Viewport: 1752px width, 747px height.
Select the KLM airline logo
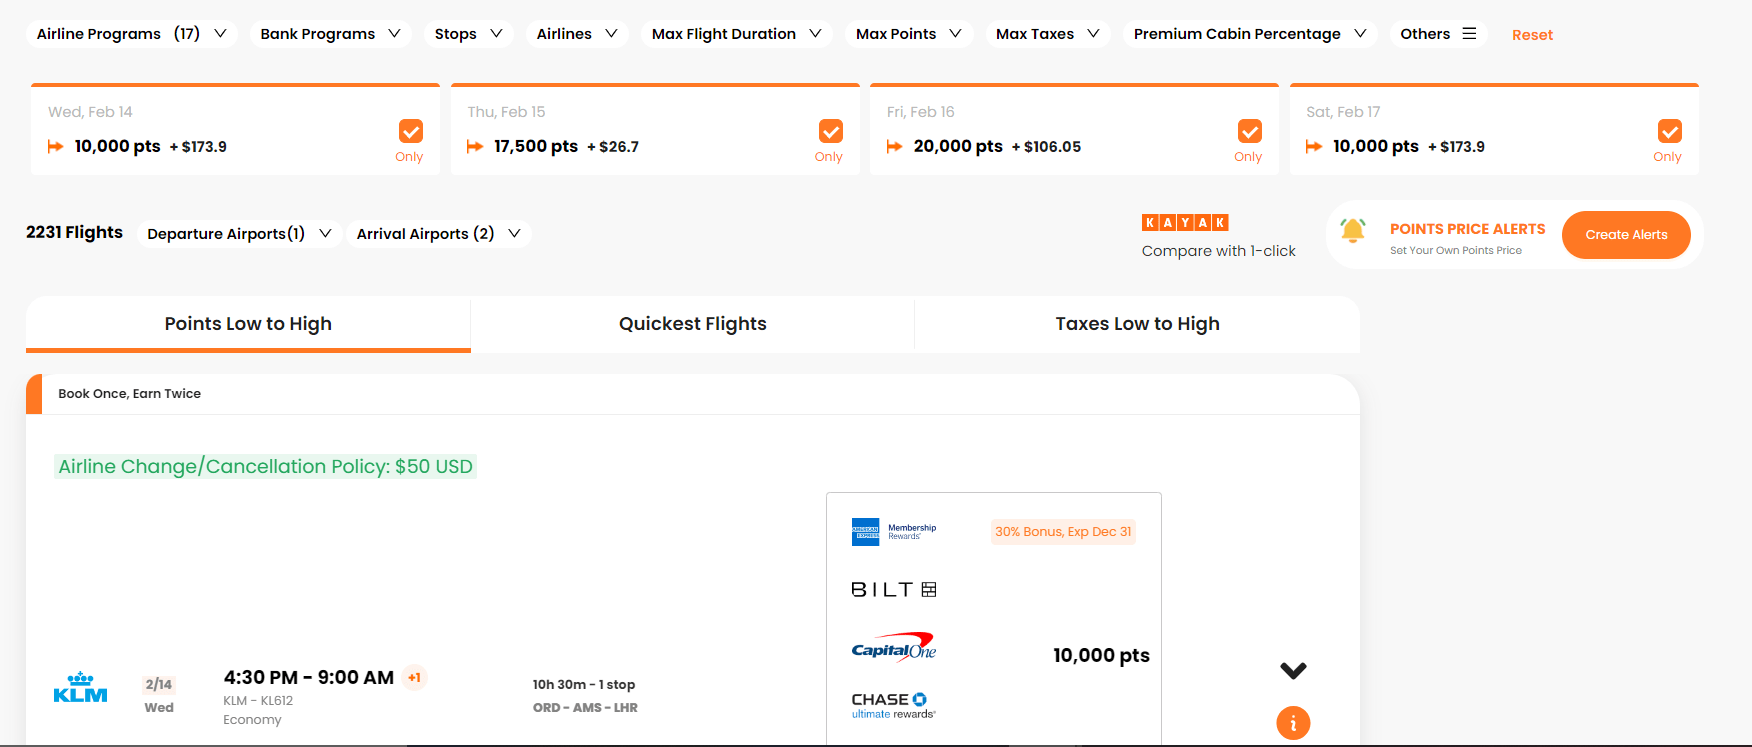click(81, 686)
